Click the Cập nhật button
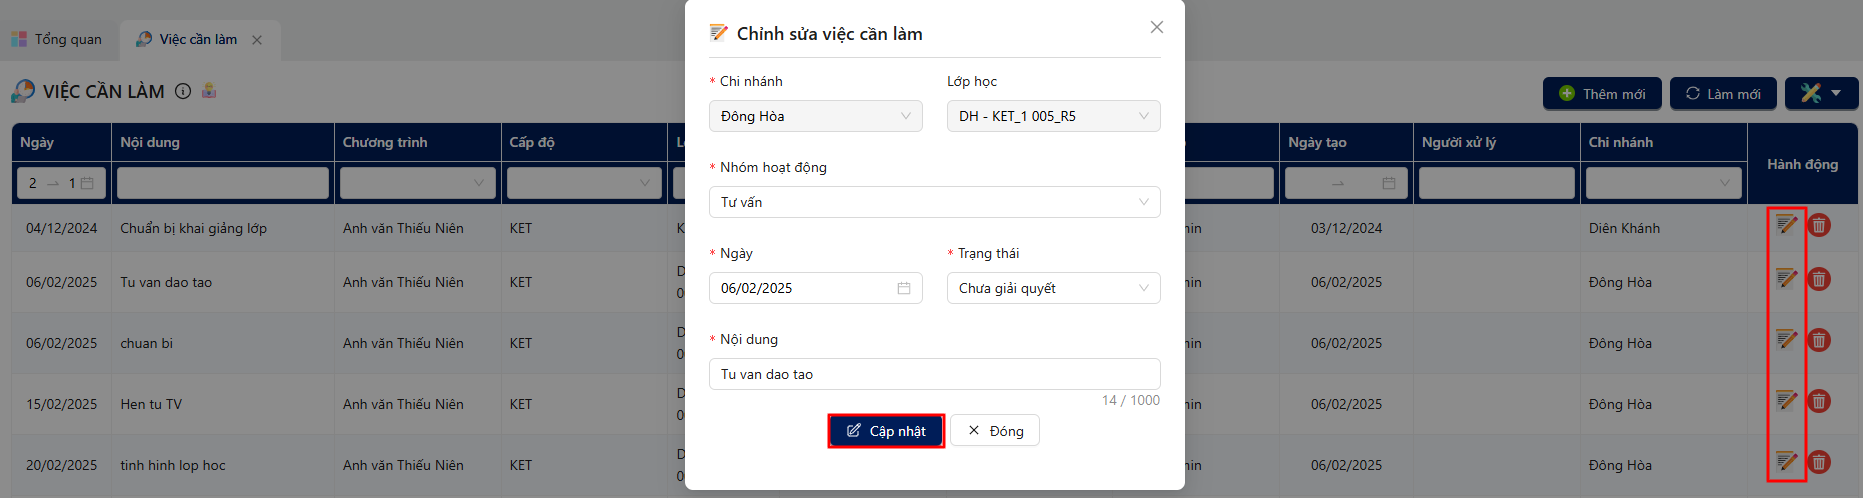The height and width of the screenshot is (498, 1863). 886,431
